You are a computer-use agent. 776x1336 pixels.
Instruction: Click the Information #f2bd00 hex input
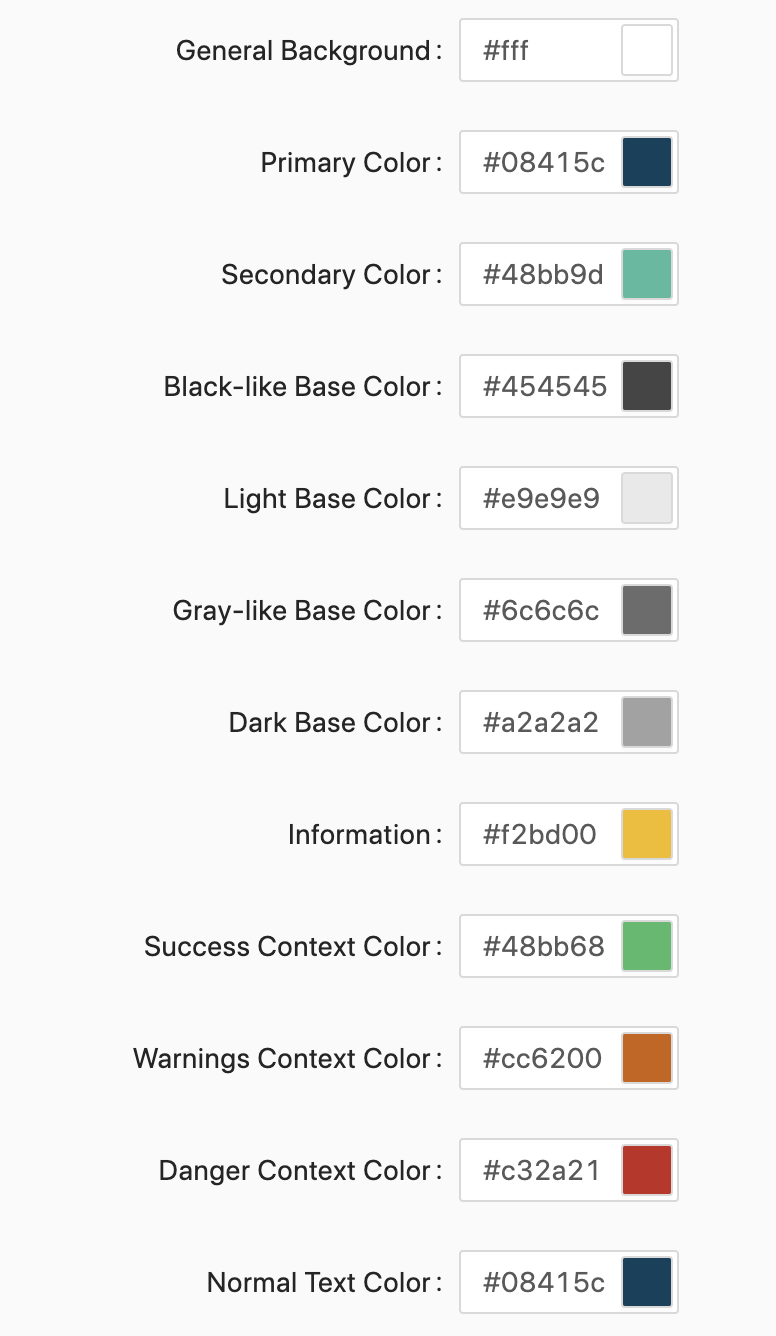540,834
